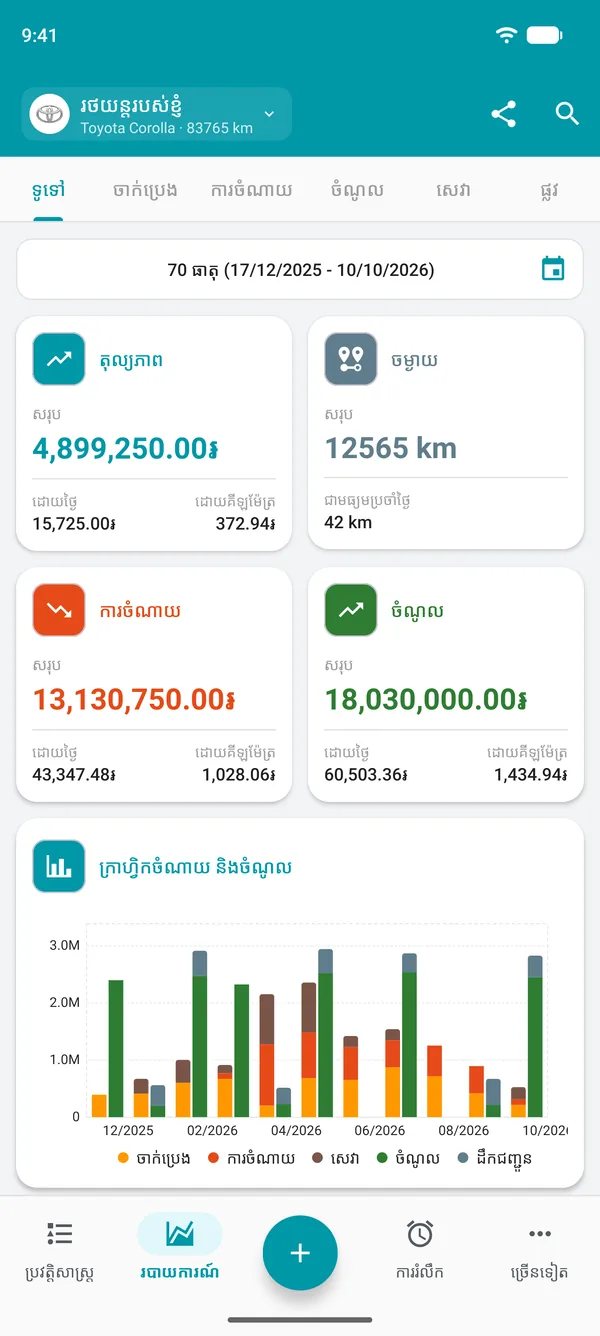The height and width of the screenshot is (1336, 600).
Task: Tap the 12/2025 axis label
Action: click(129, 1130)
